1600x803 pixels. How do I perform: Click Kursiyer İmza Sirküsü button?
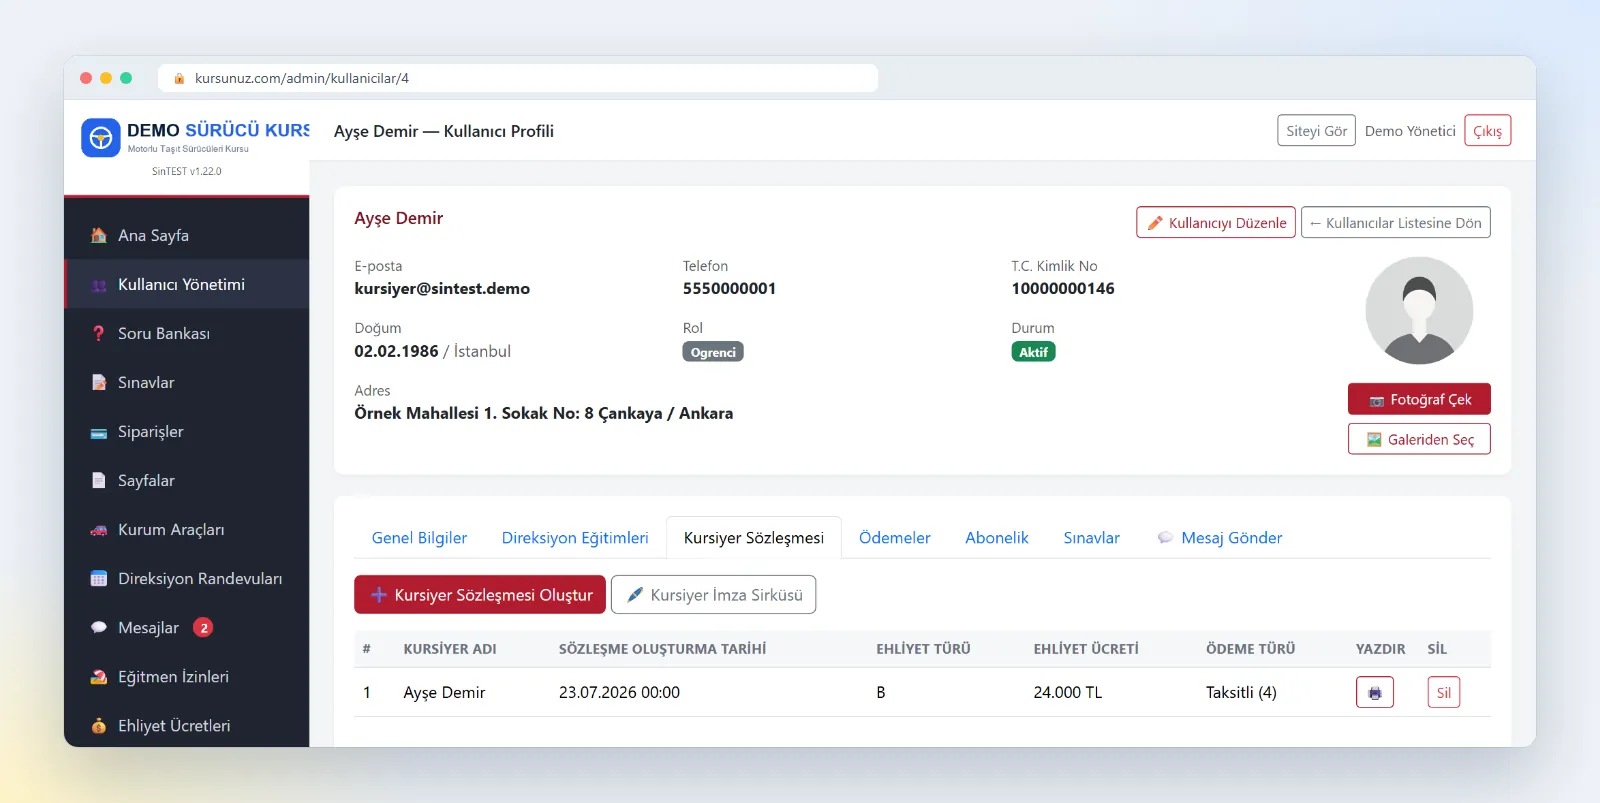tap(714, 594)
